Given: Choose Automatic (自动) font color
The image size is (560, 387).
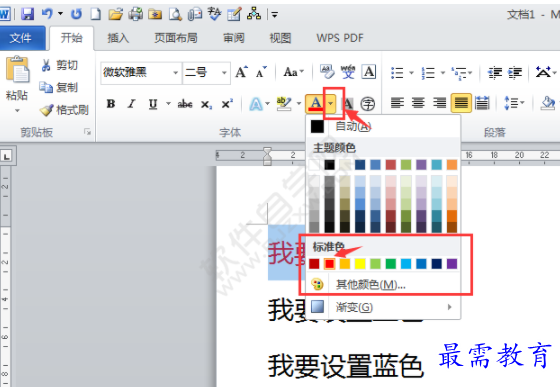Looking at the screenshot, I should click(383, 126).
